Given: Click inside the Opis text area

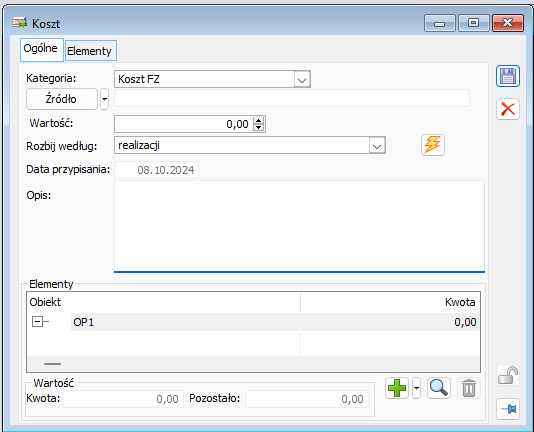Looking at the screenshot, I should click(299, 226).
